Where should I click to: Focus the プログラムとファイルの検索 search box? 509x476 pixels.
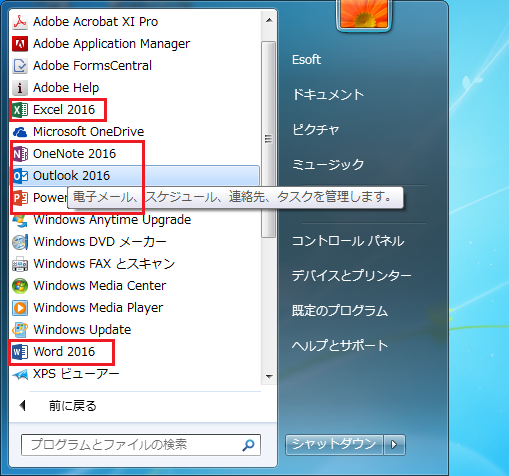tap(141, 445)
